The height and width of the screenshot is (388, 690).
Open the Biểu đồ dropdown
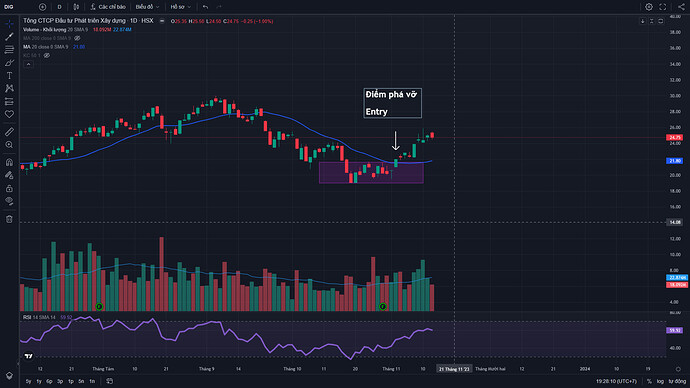click(147, 7)
